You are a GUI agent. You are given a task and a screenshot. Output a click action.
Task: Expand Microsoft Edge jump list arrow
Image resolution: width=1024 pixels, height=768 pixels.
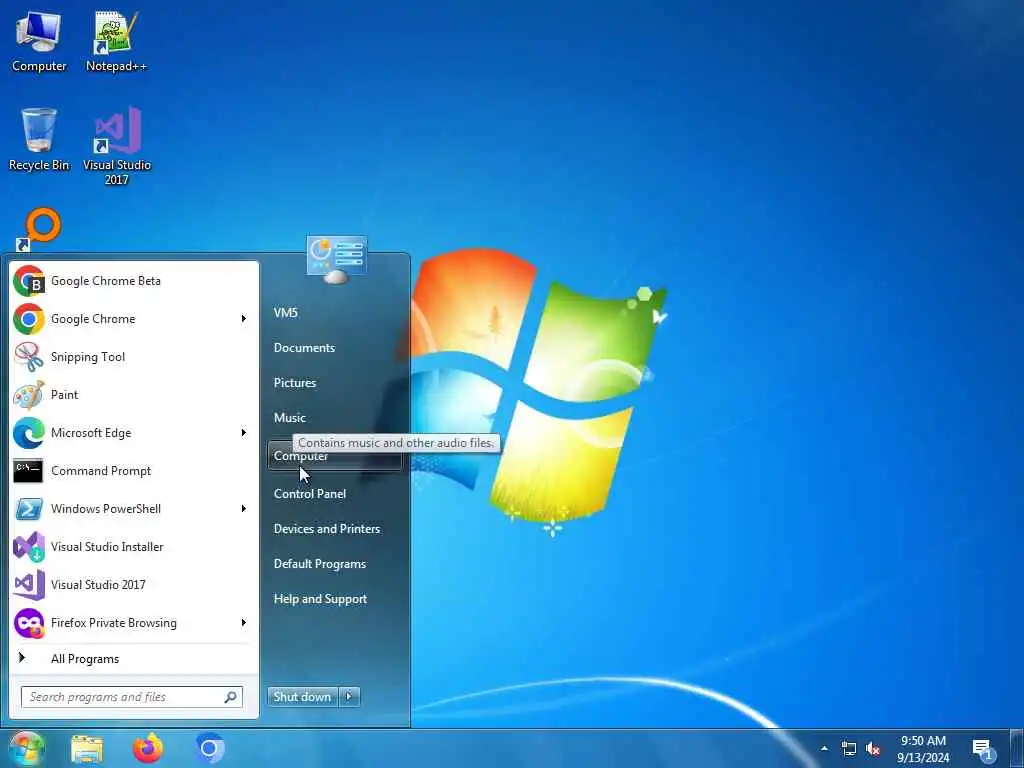tap(244, 432)
